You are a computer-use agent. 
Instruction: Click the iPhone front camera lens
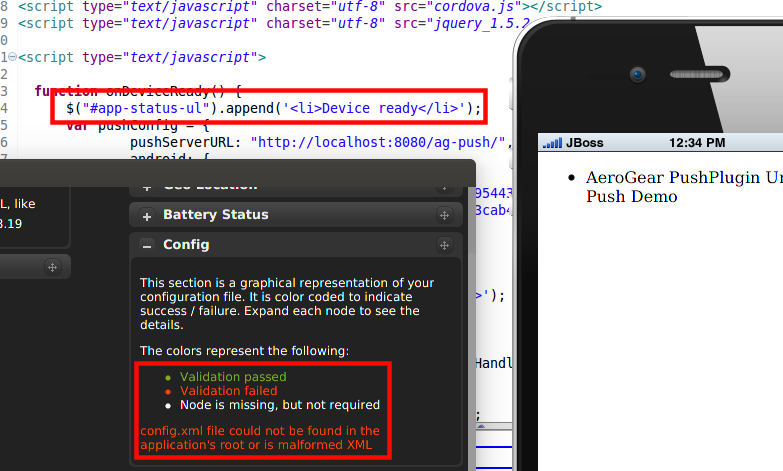pos(636,73)
